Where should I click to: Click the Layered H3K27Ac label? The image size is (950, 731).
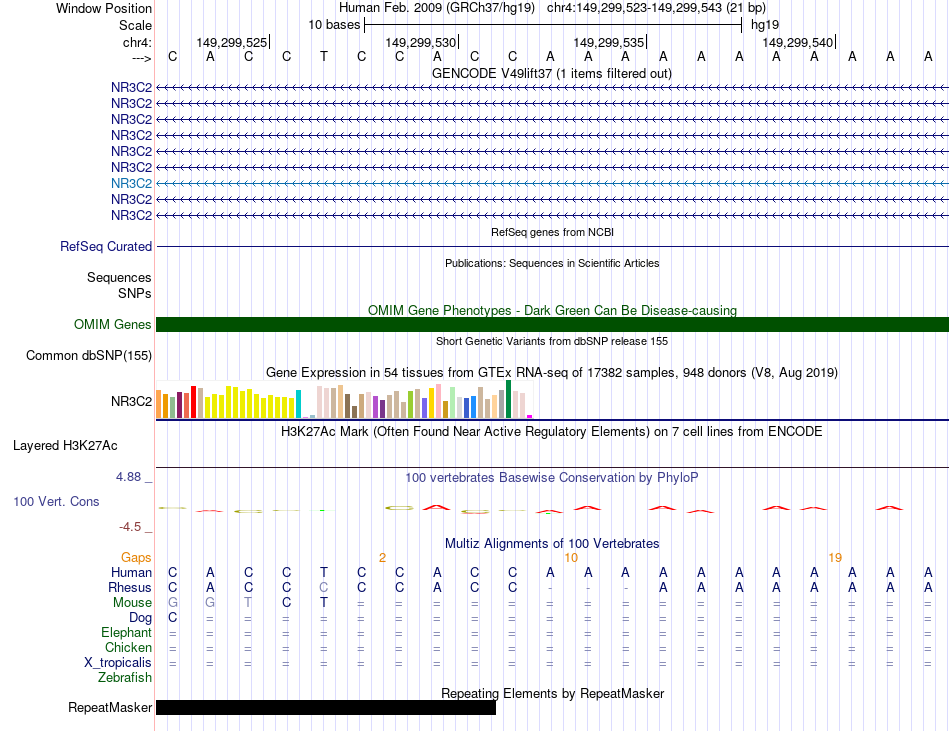65,446
